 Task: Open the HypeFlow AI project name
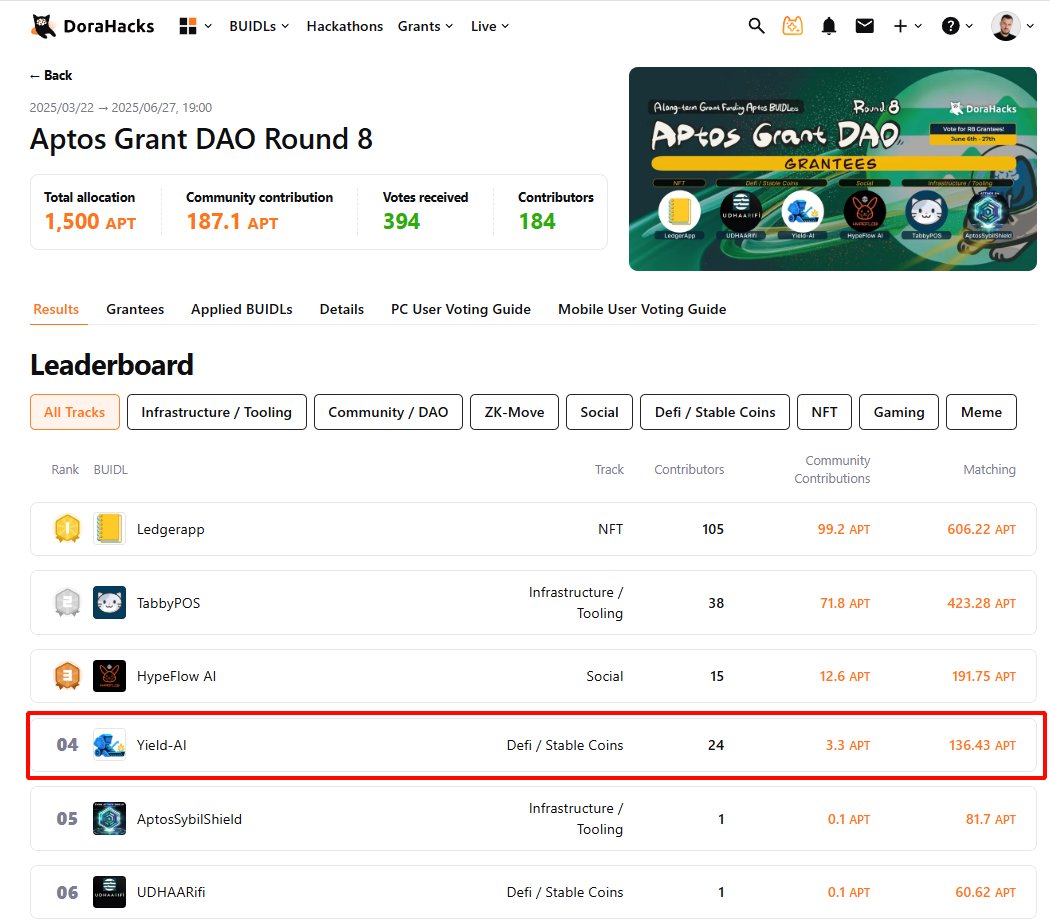pos(176,676)
